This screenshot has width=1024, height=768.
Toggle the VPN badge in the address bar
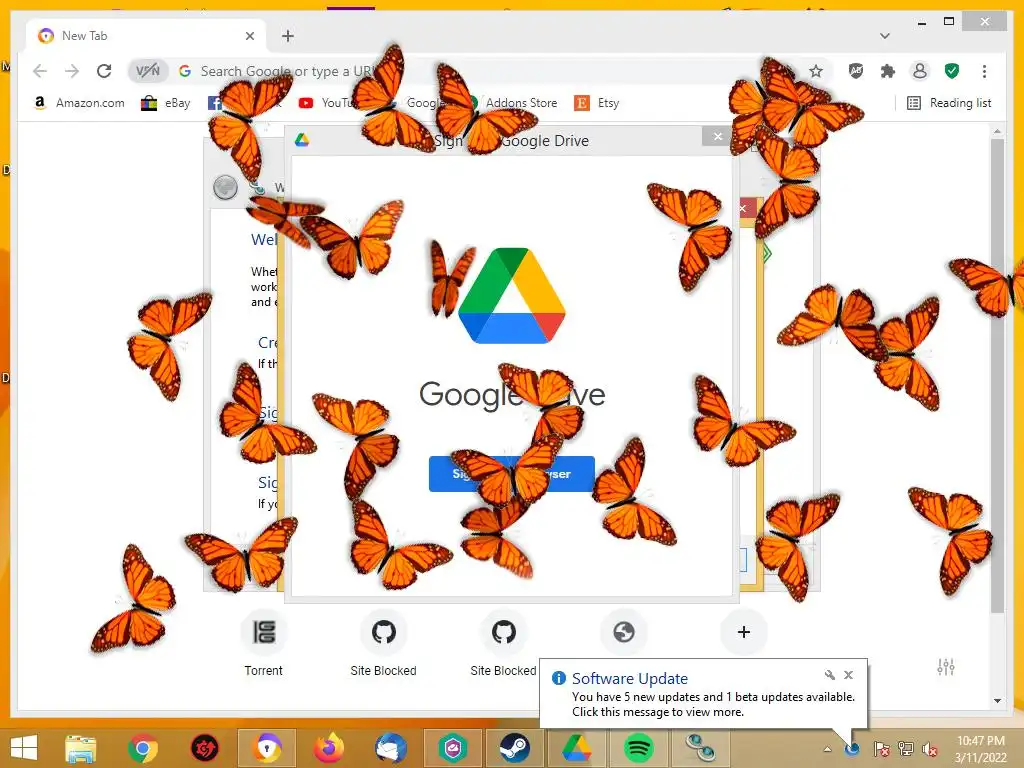point(148,71)
